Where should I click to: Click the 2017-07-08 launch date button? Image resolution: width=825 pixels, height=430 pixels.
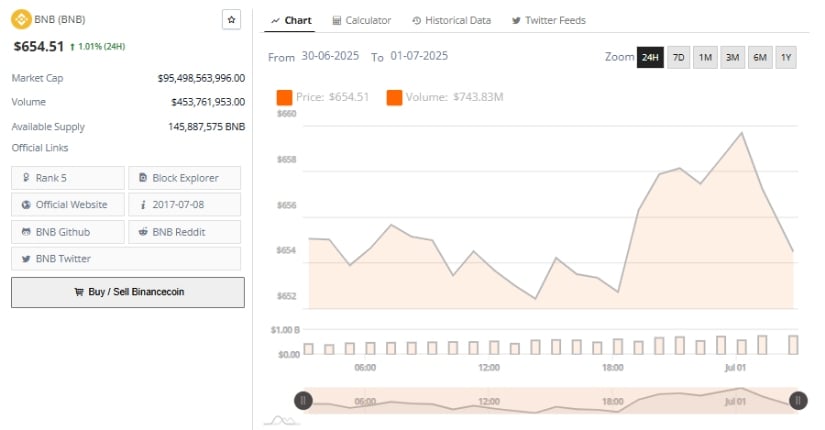pos(185,205)
